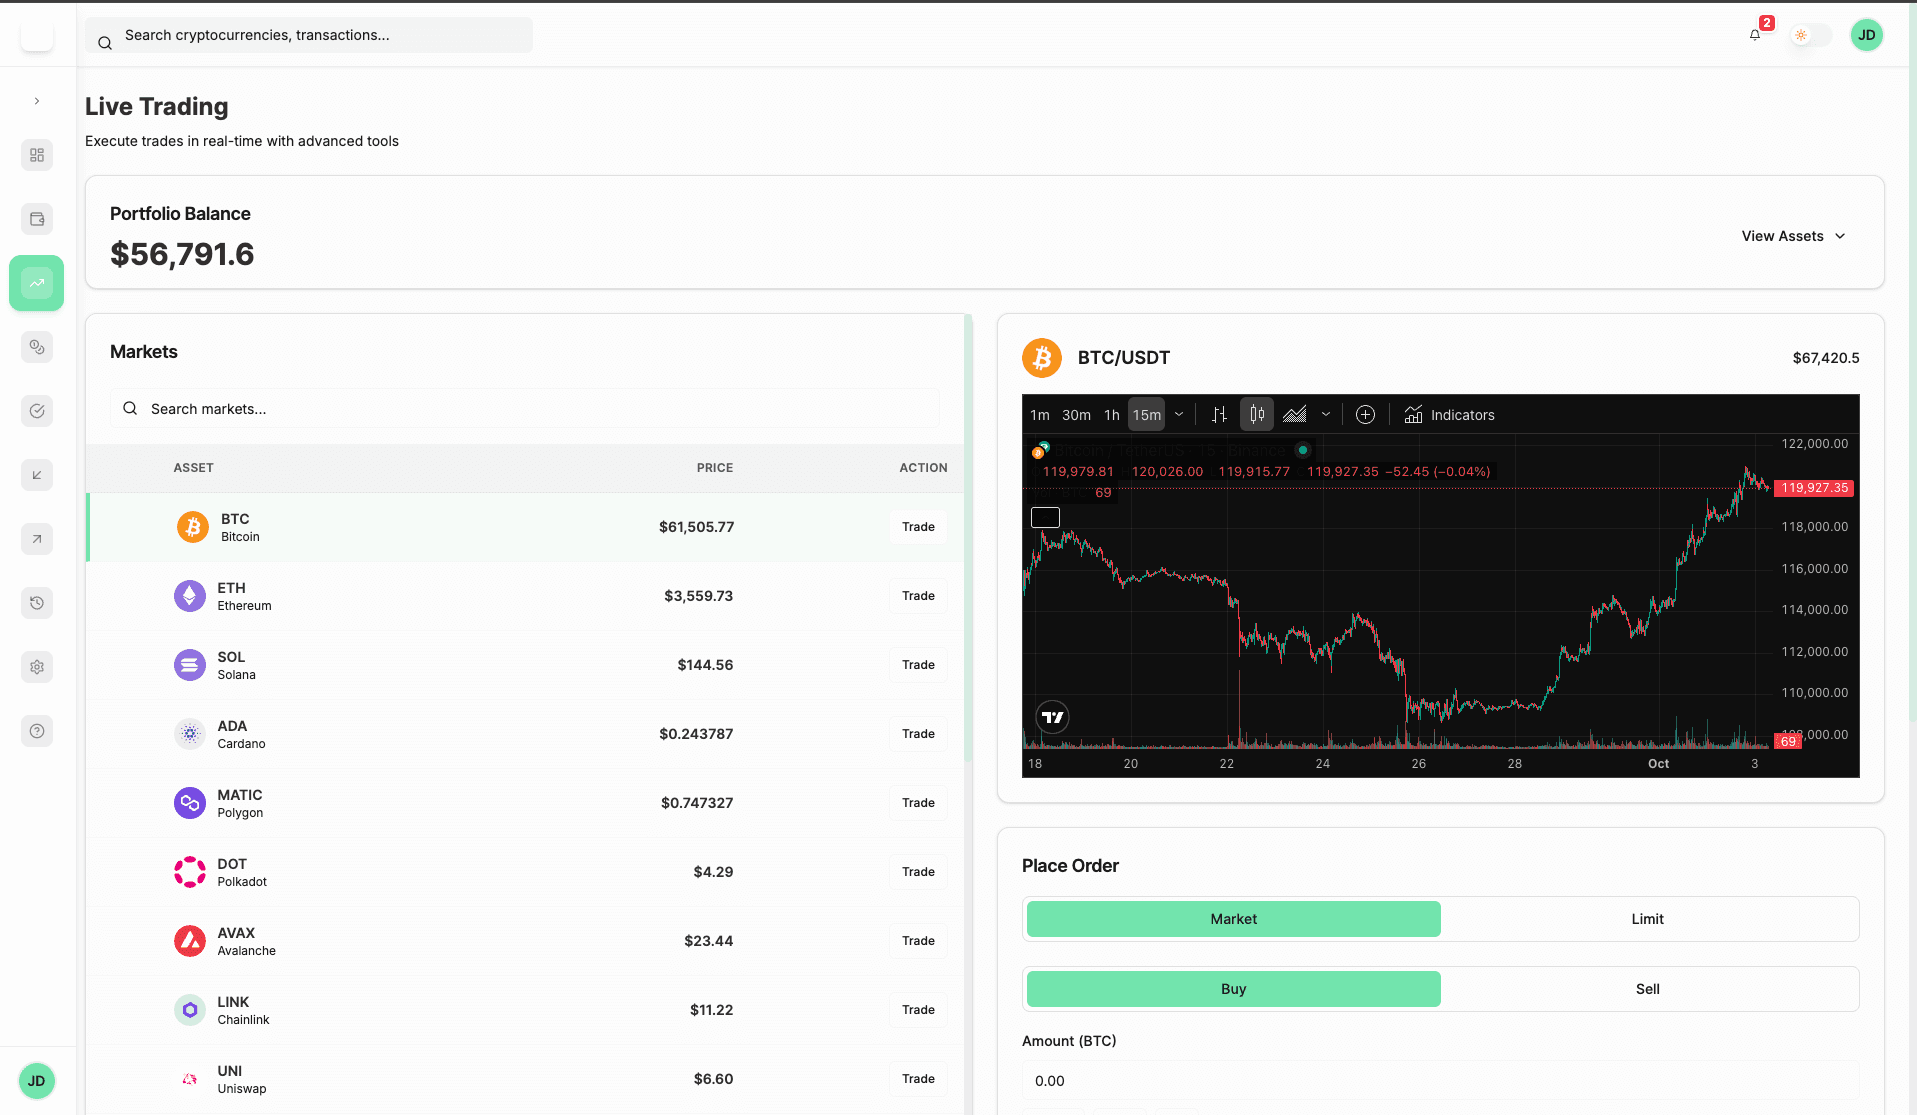The height and width of the screenshot is (1115, 1917).
Task: Open the Indicators panel on the chart
Action: coord(1449,414)
